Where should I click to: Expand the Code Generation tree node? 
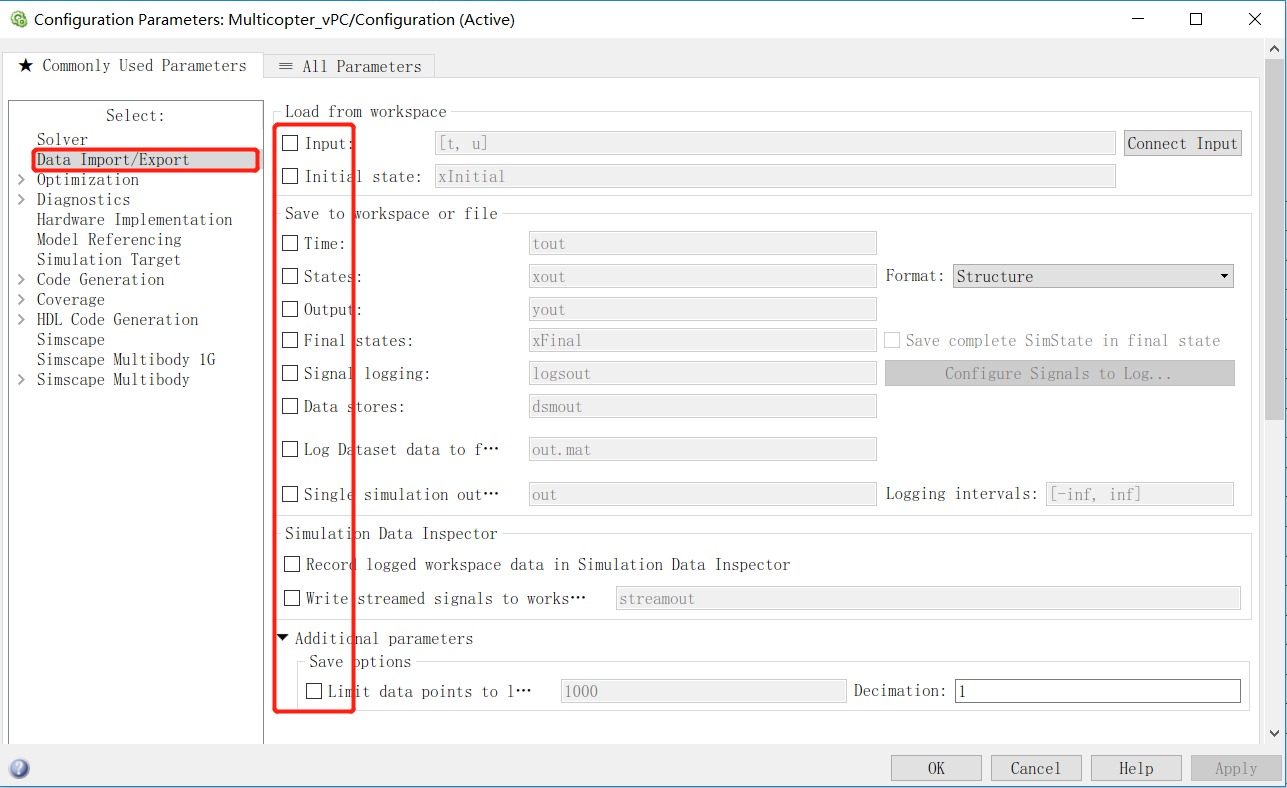pyautogui.click(x=21, y=280)
